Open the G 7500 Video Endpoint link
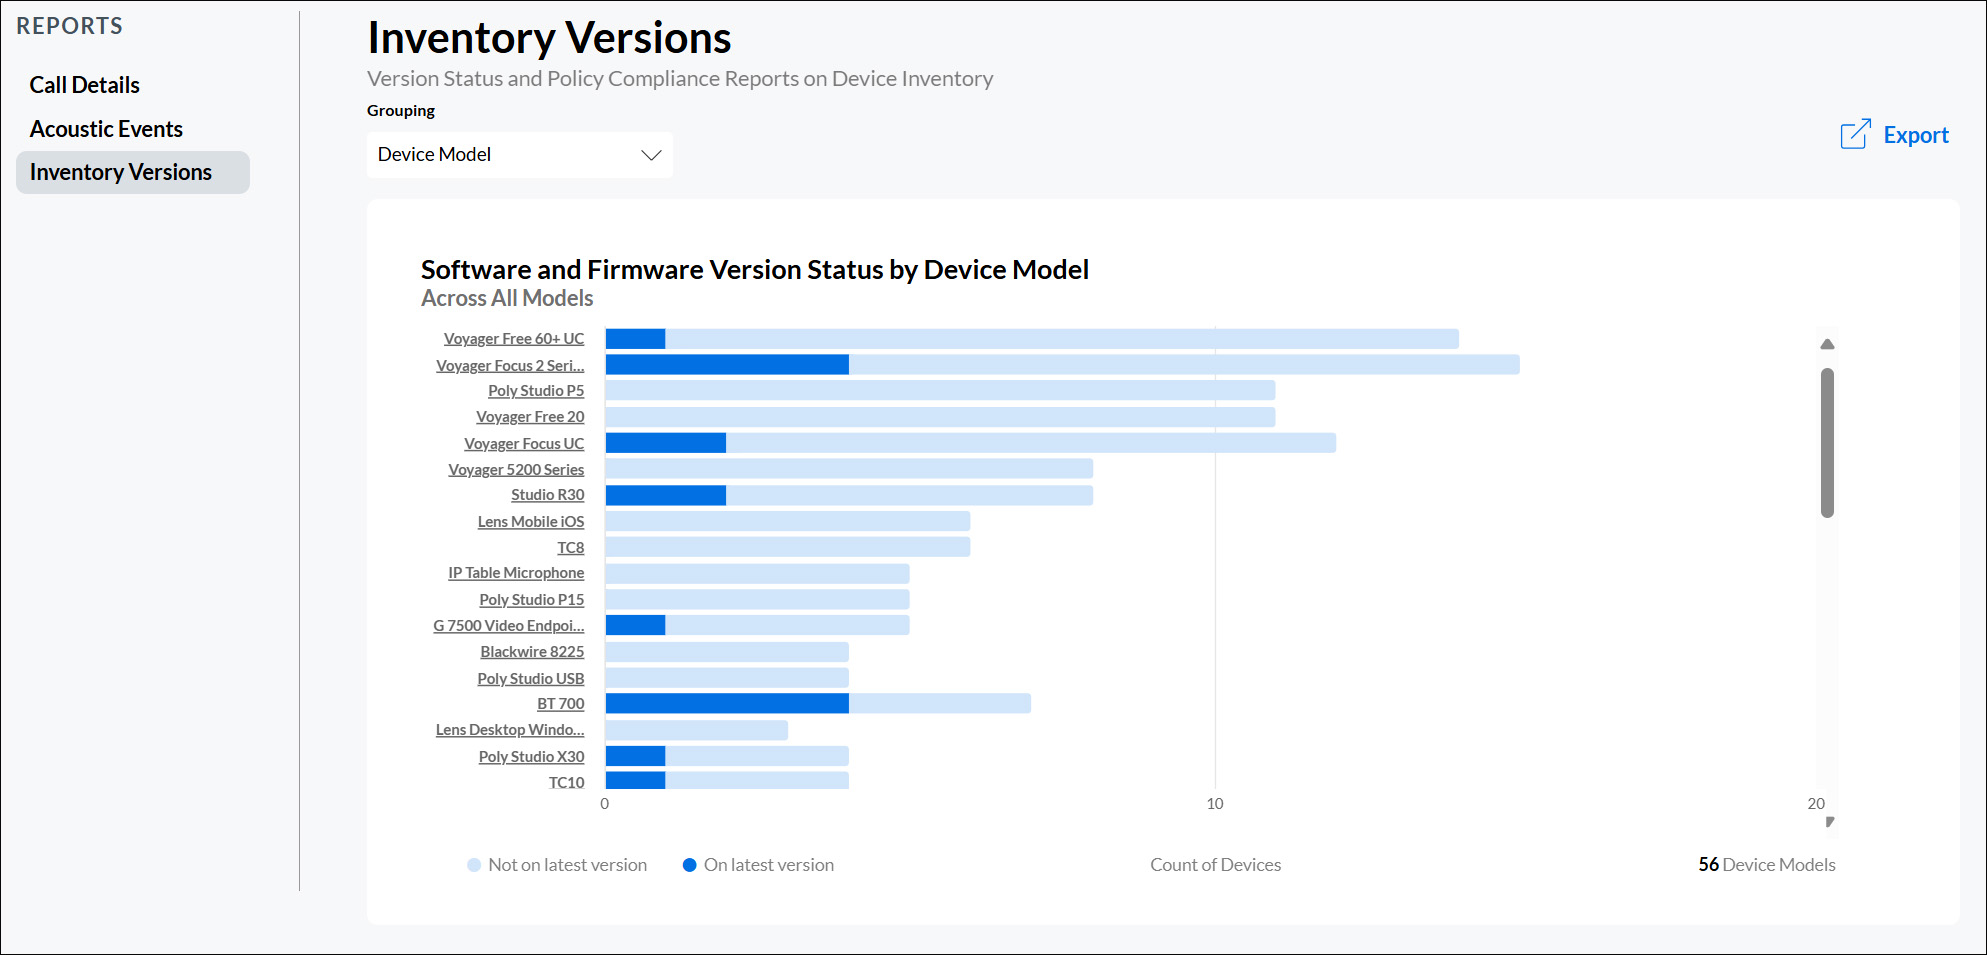 pyautogui.click(x=508, y=625)
